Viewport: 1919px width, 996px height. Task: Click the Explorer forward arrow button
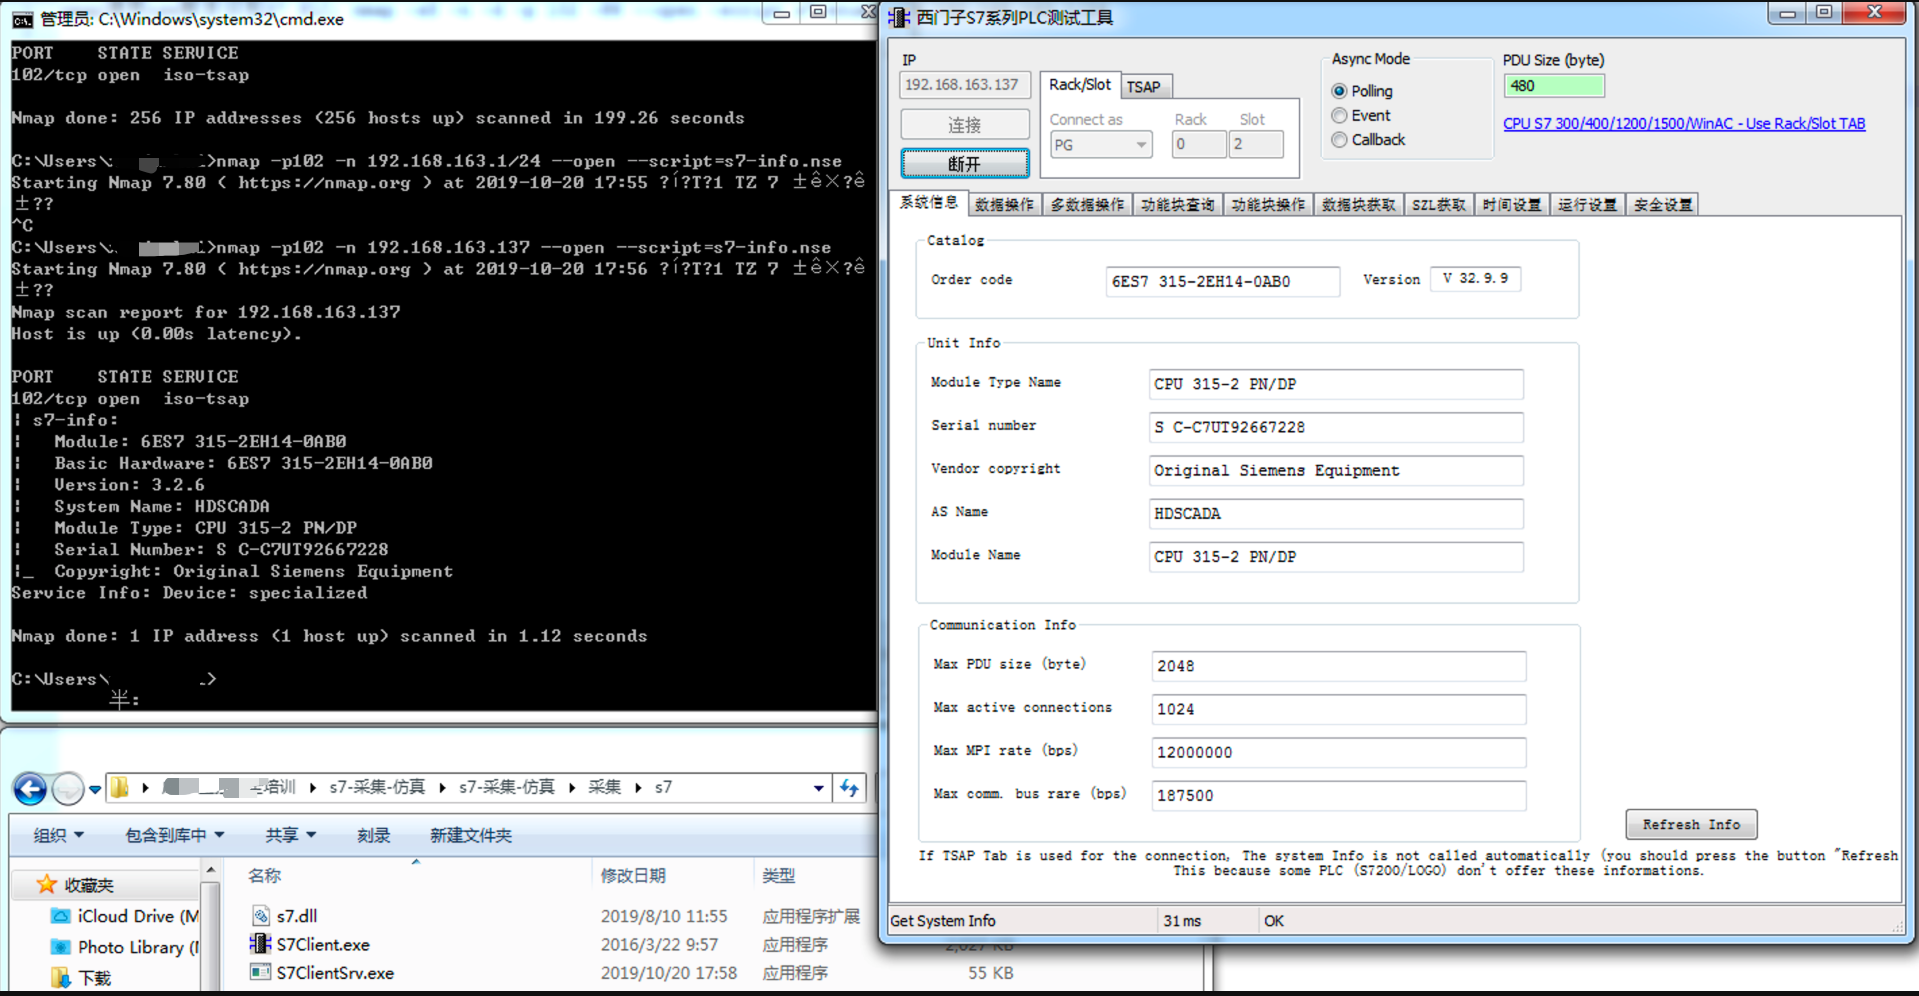tap(67, 789)
